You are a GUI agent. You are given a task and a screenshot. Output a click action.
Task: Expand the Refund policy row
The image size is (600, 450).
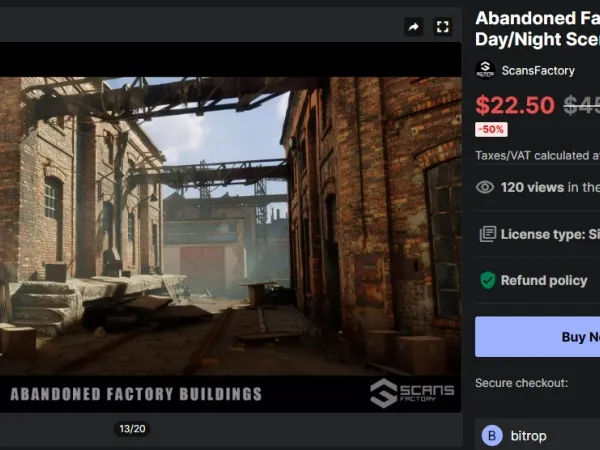[x=537, y=280]
